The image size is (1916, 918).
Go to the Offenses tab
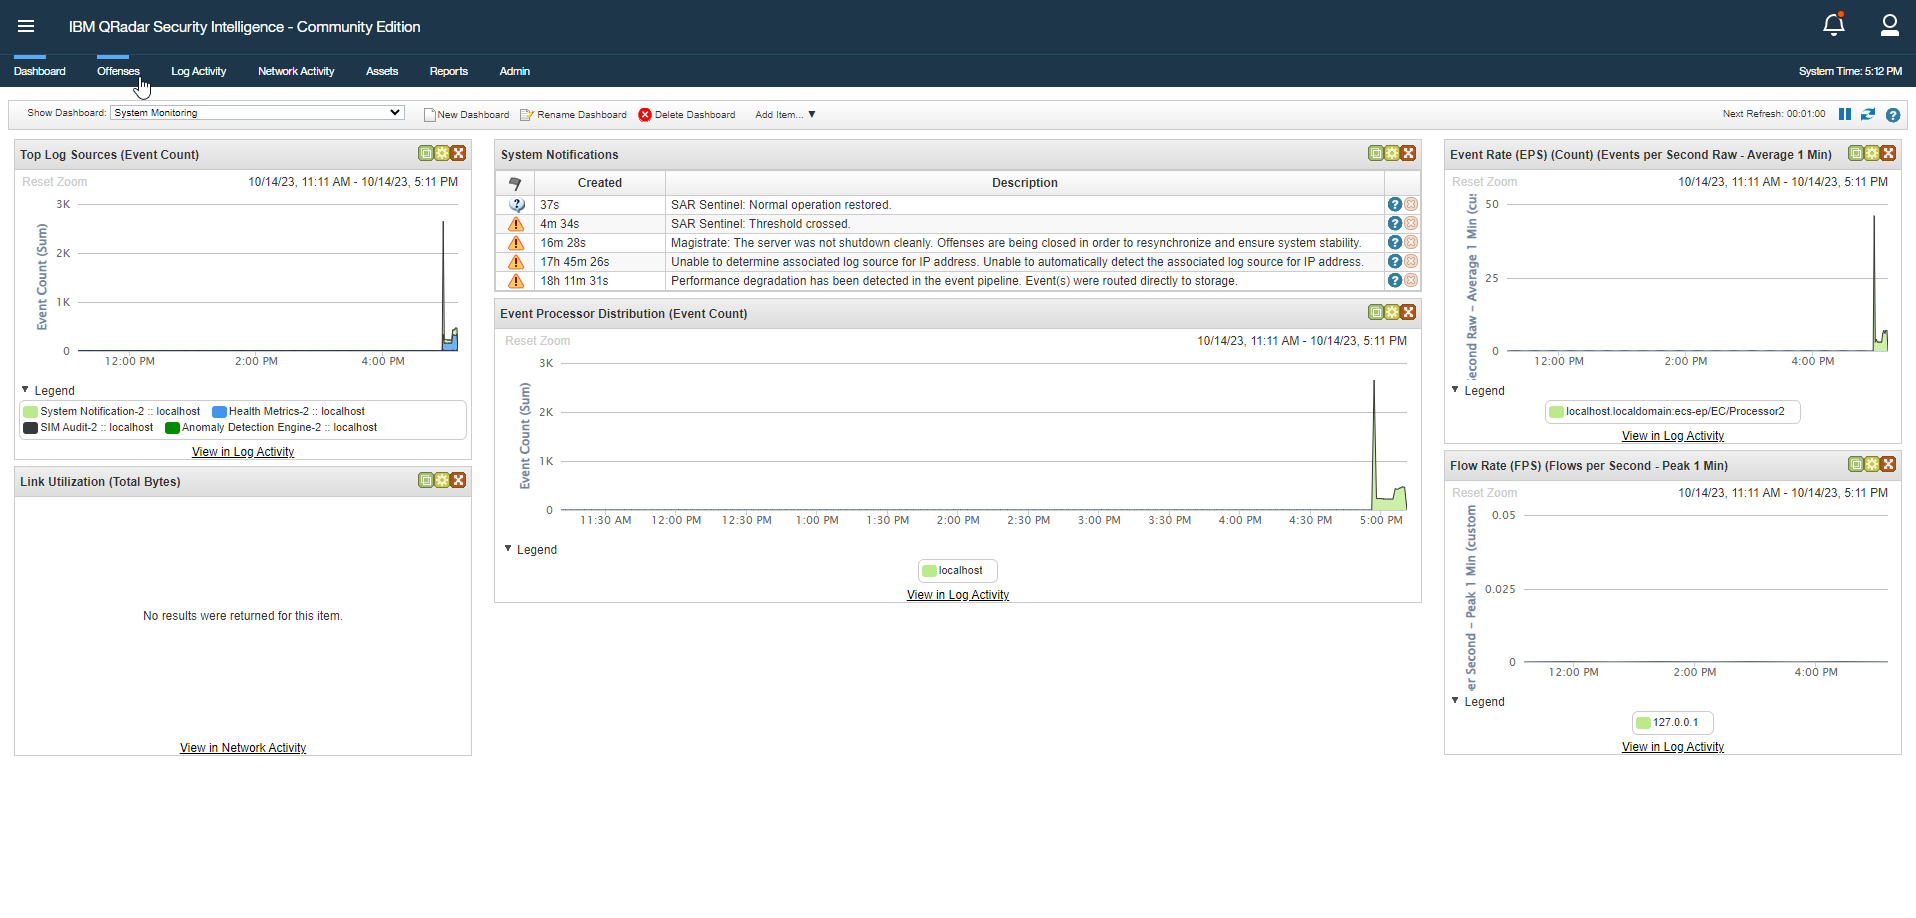pos(118,71)
